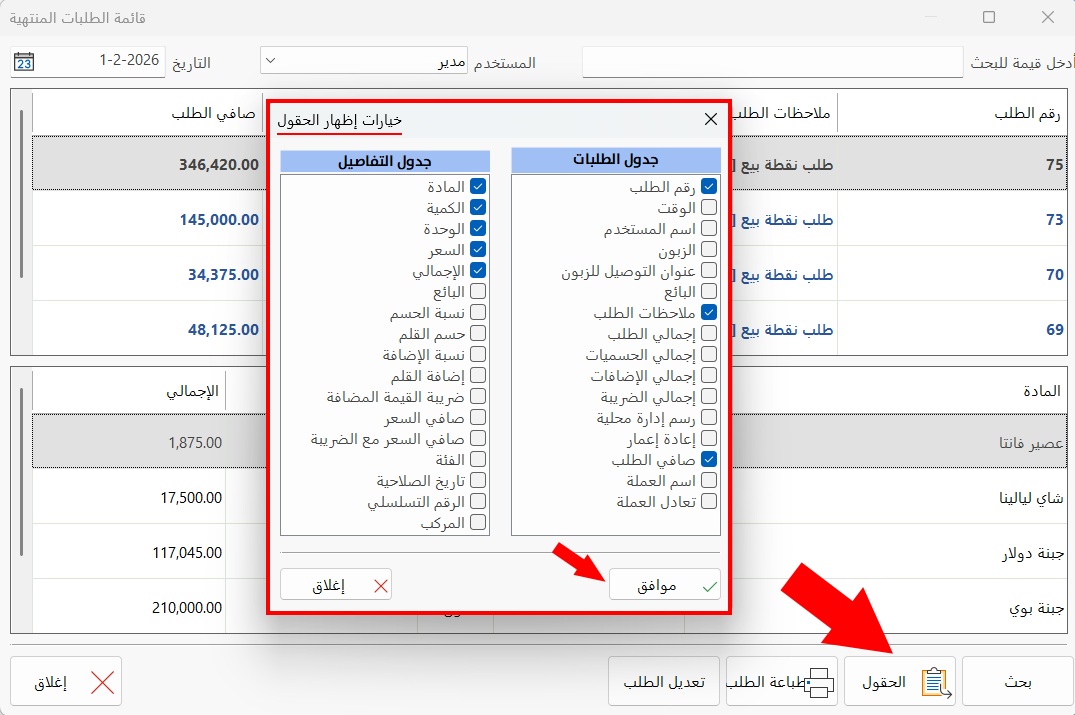
Task: Close the field options dialog via X
Action: [710, 119]
